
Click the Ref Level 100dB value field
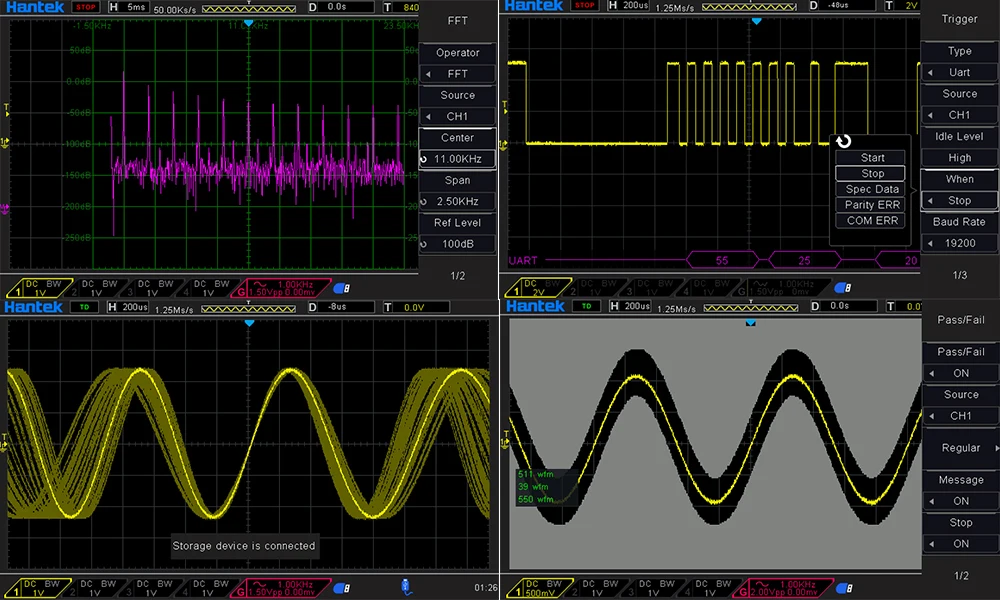[457, 244]
